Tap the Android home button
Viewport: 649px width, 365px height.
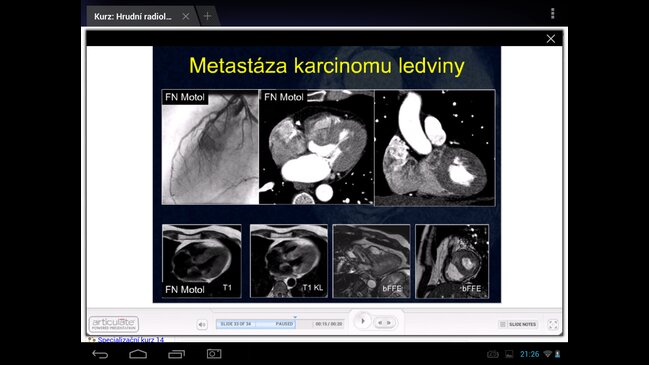pos(138,354)
